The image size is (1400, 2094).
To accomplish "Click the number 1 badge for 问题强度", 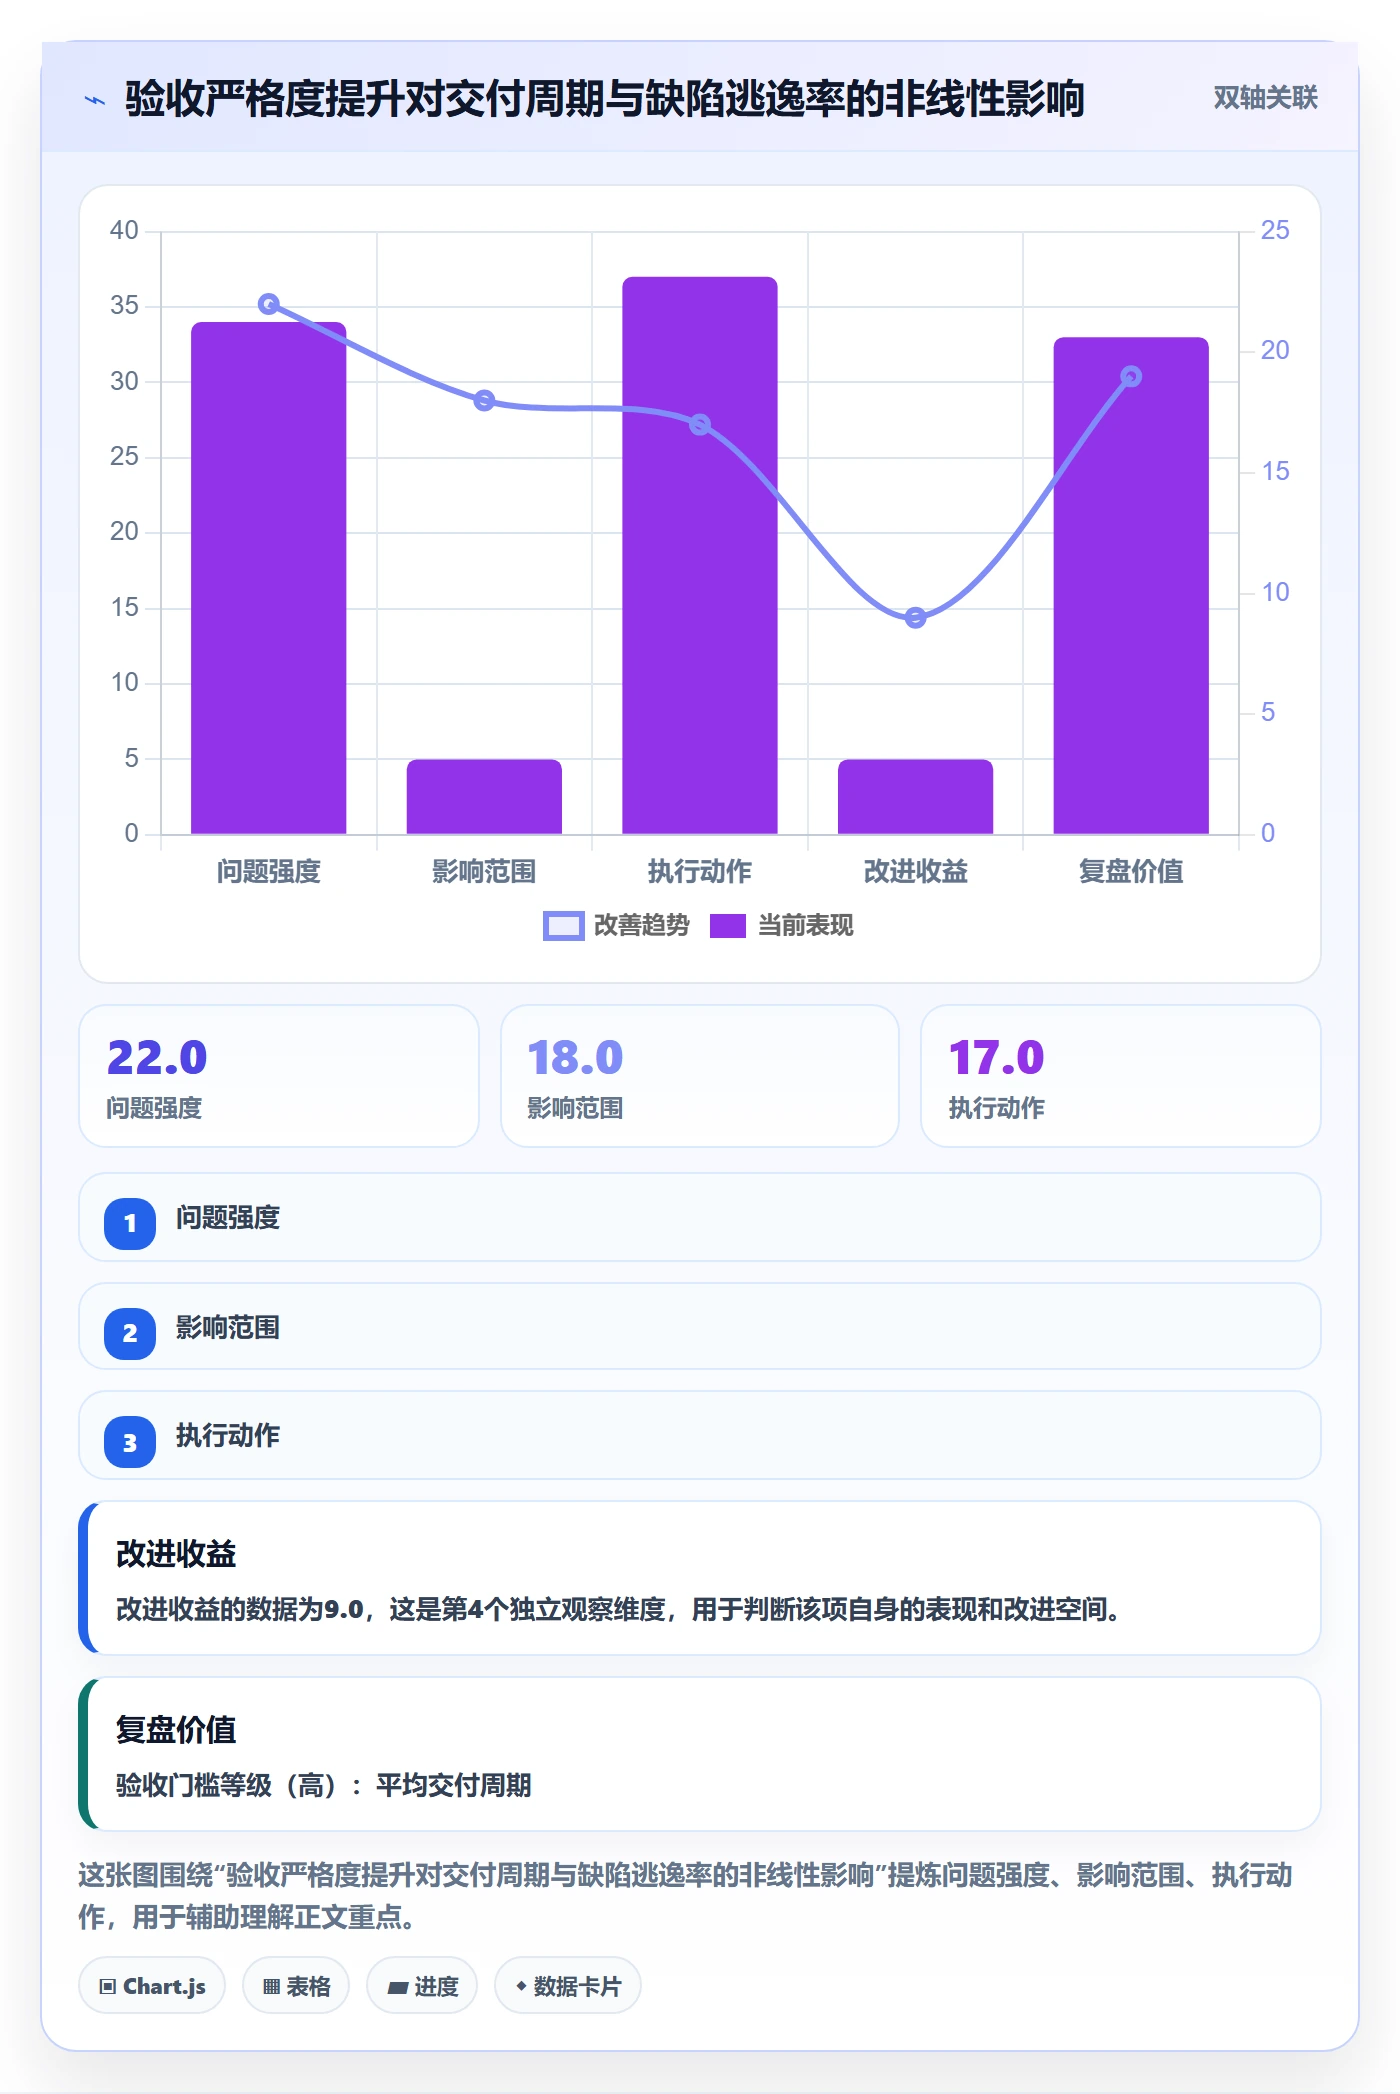I will (130, 1223).
